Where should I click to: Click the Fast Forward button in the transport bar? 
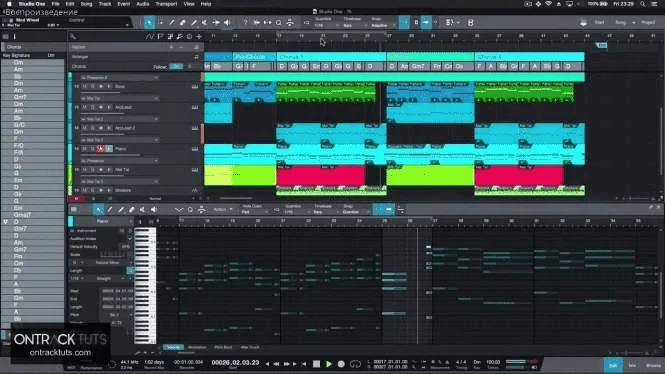coord(287,364)
